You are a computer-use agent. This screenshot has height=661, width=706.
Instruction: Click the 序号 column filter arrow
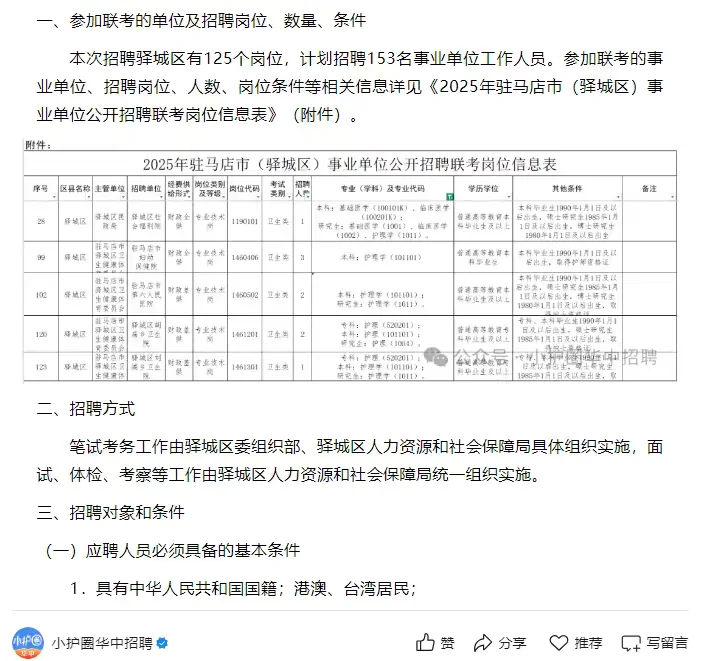click(54, 197)
